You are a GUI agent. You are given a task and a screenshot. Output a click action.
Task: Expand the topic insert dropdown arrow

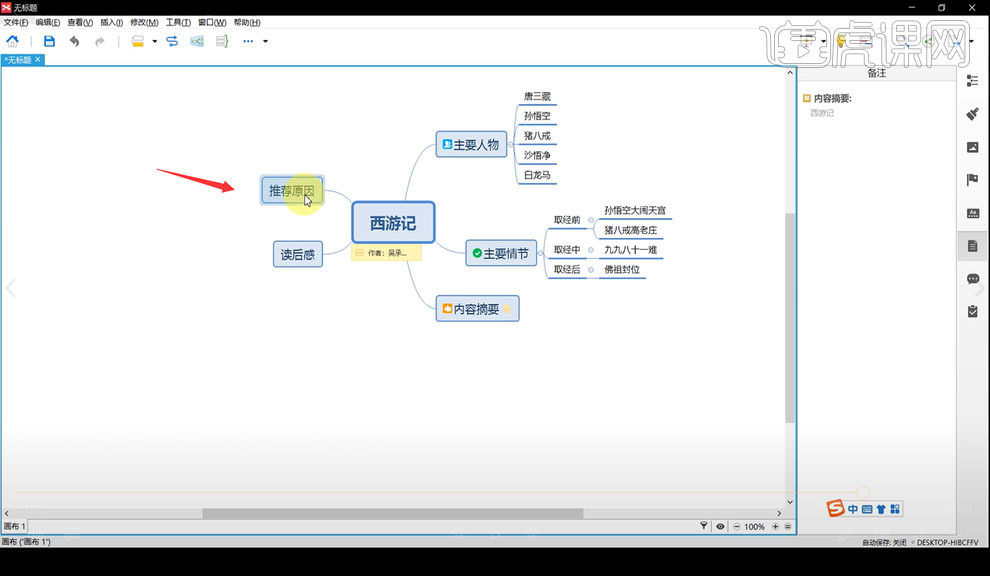tap(155, 42)
